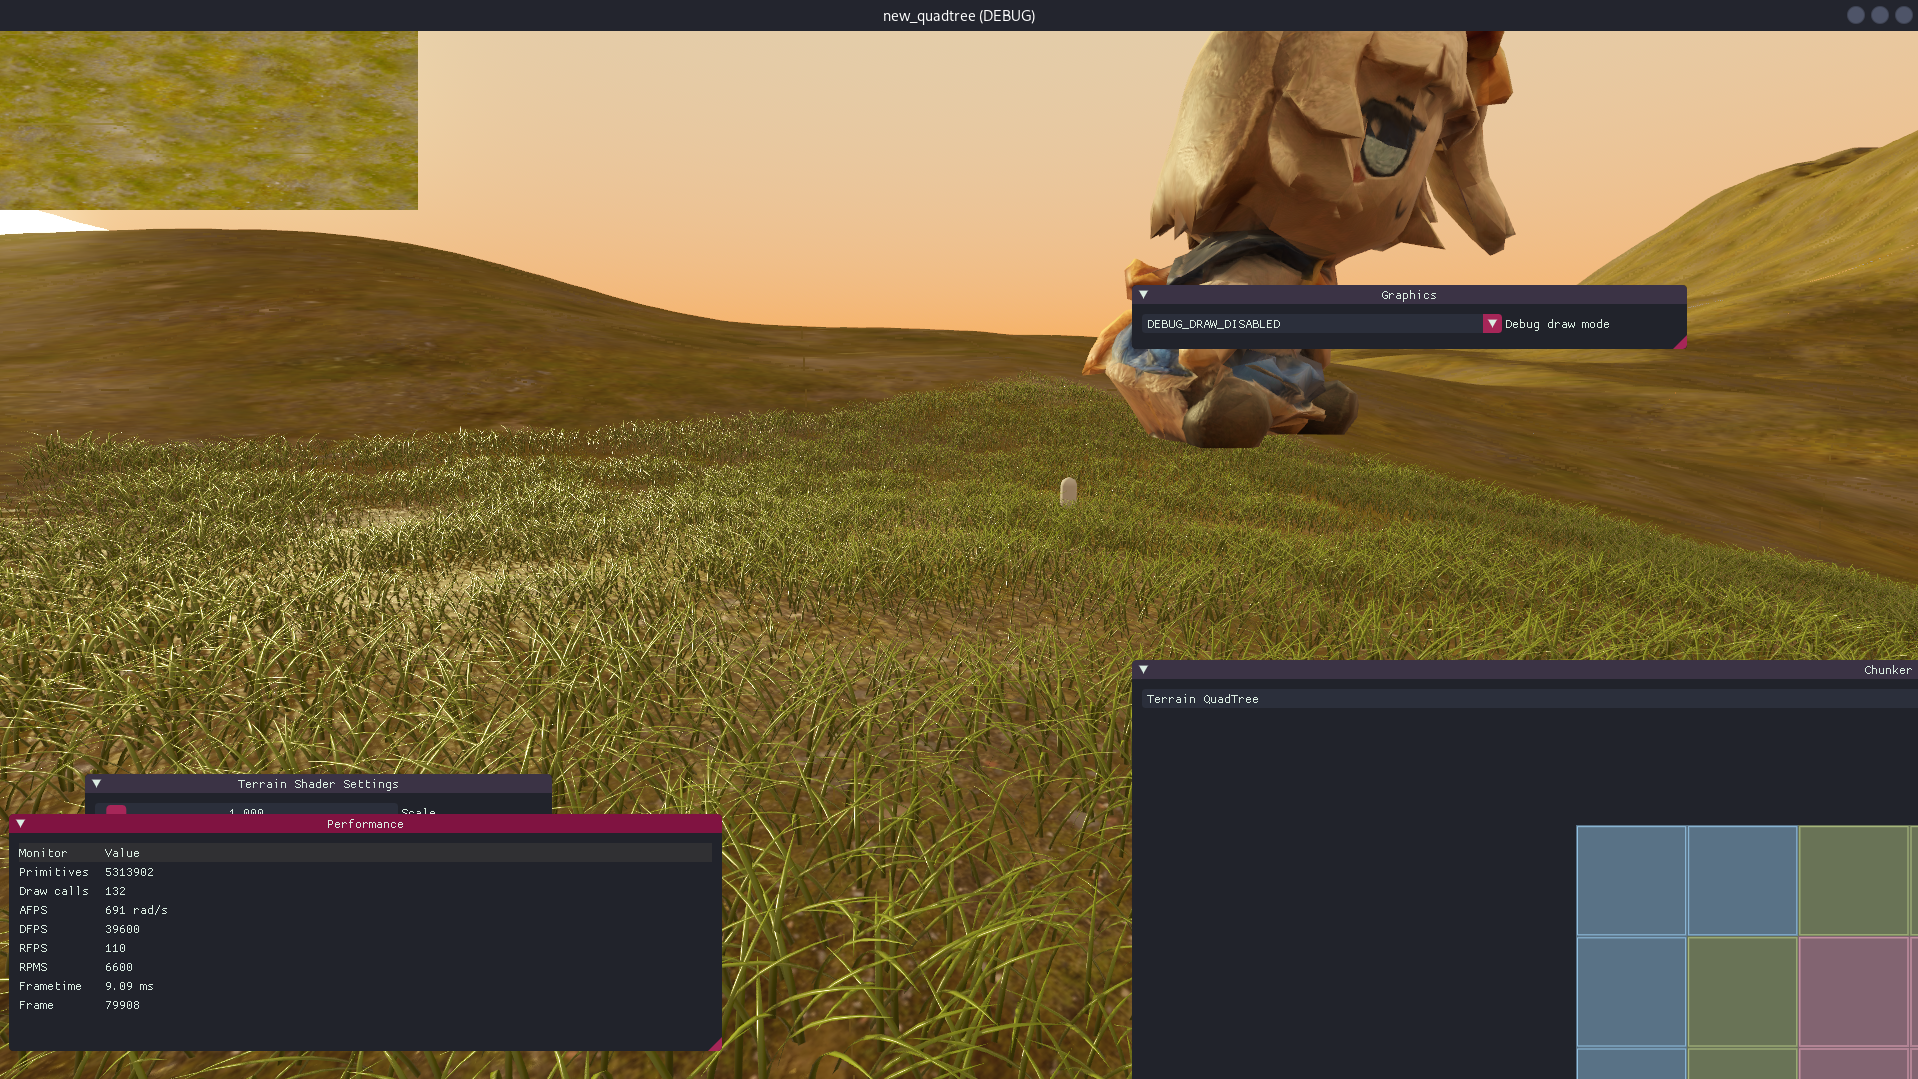Click the Scale slider in Terrain Shader Settings
Image resolution: width=1918 pixels, height=1079 pixels.
[x=250, y=810]
